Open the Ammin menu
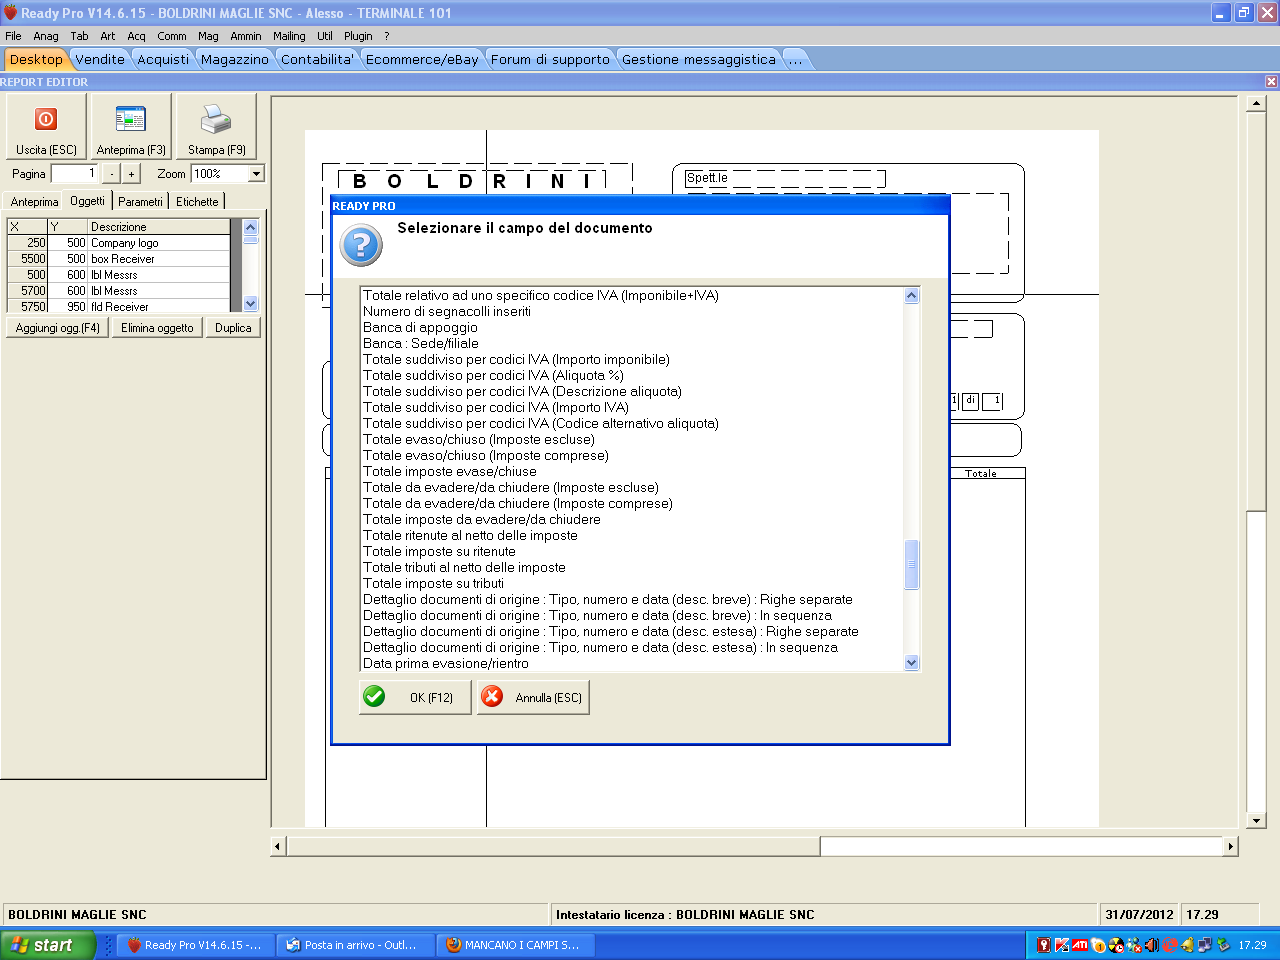The width and height of the screenshot is (1280, 960). coord(246,36)
